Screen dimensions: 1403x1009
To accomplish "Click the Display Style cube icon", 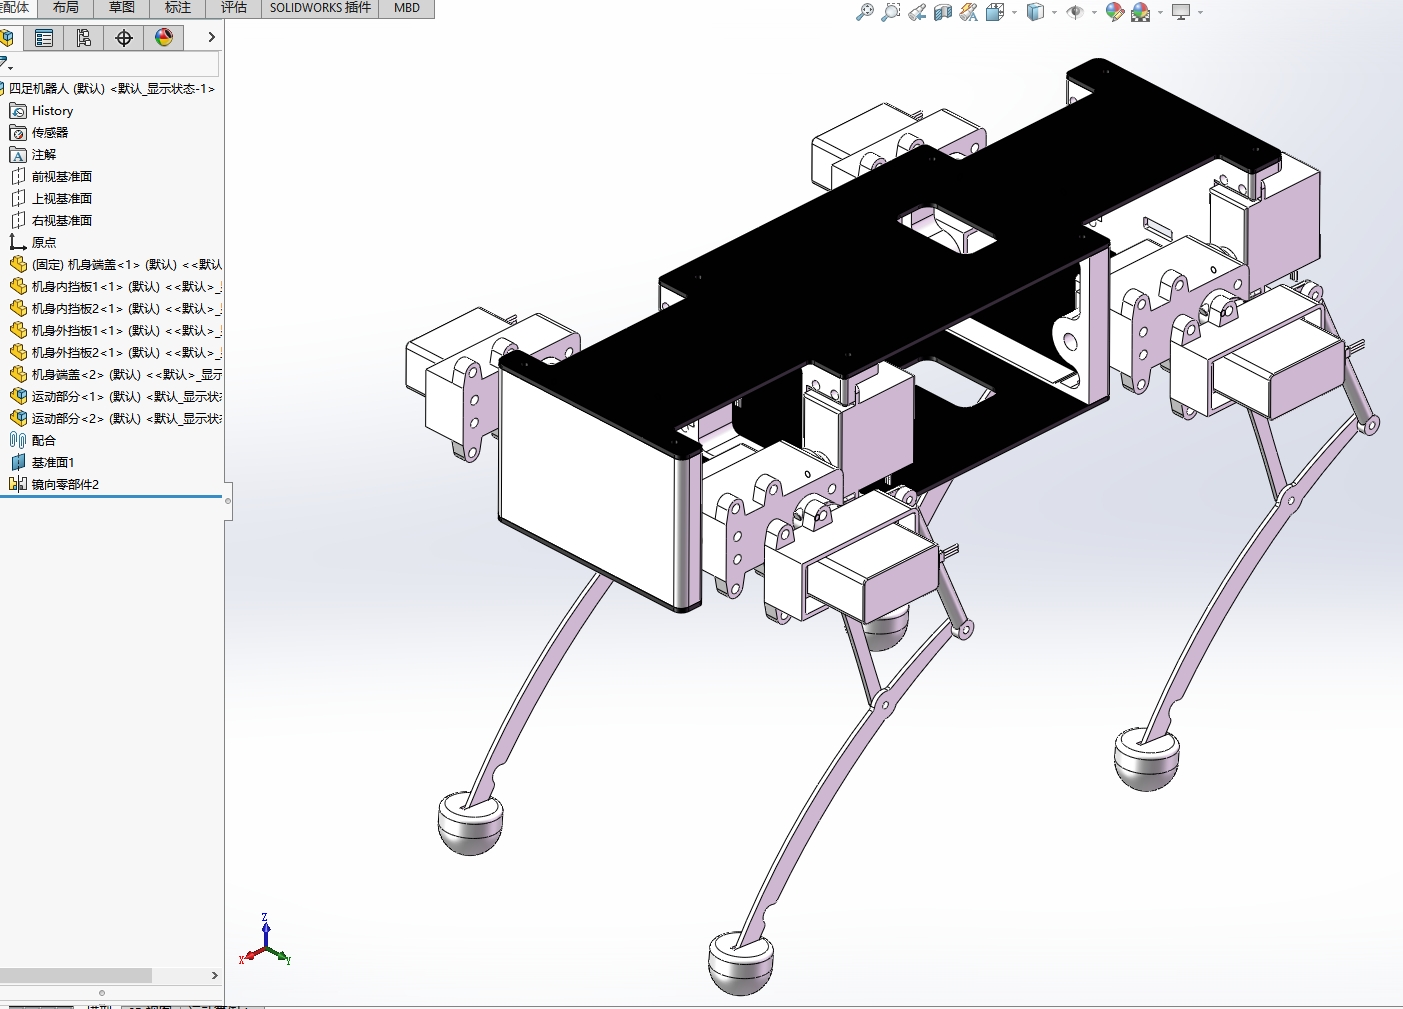I will point(1035,12).
